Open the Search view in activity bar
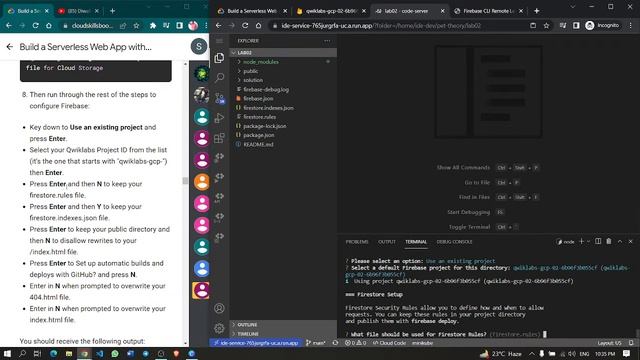The image size is (640, 360). (x=219, y=77)
